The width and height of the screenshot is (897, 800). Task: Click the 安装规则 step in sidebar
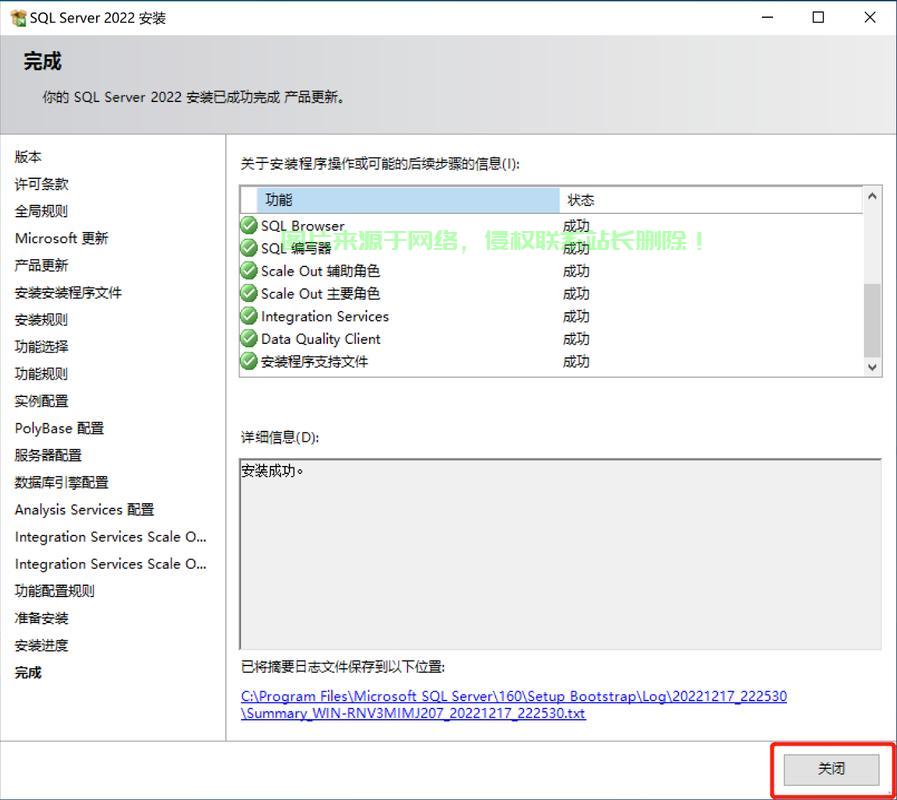[x=41, y=319]
